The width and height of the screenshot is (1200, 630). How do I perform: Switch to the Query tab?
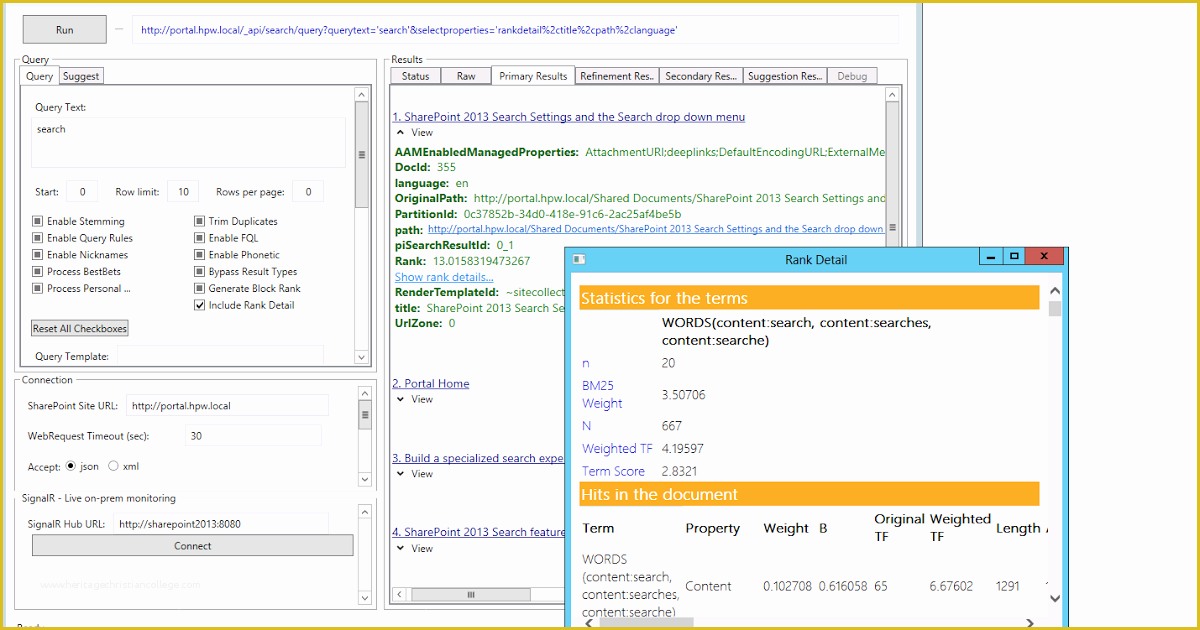click(x=39, y=76)
